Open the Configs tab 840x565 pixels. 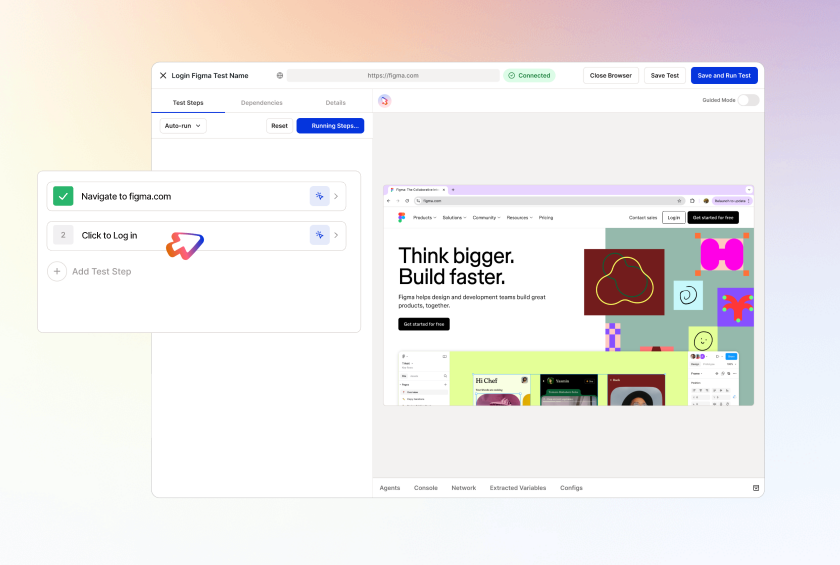click(571, 488)
